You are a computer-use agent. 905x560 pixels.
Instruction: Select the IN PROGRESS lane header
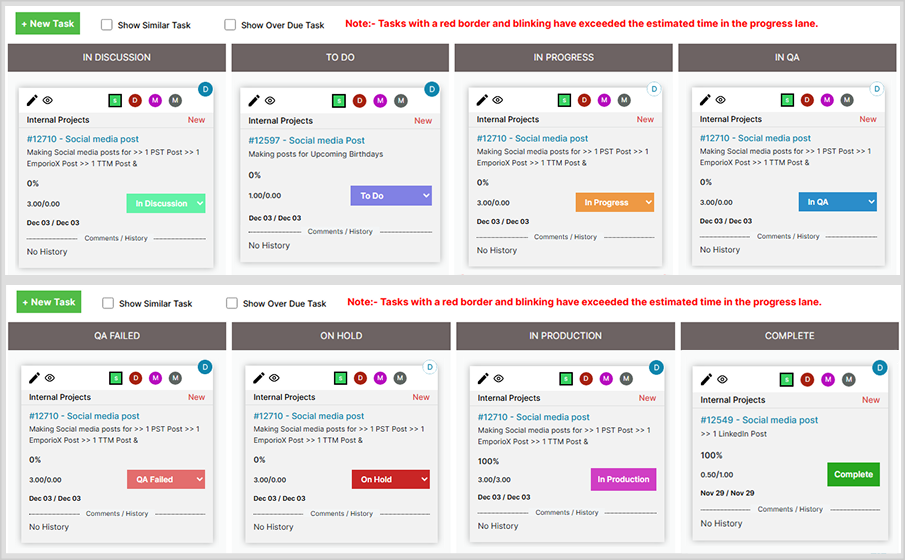(563, 57)
